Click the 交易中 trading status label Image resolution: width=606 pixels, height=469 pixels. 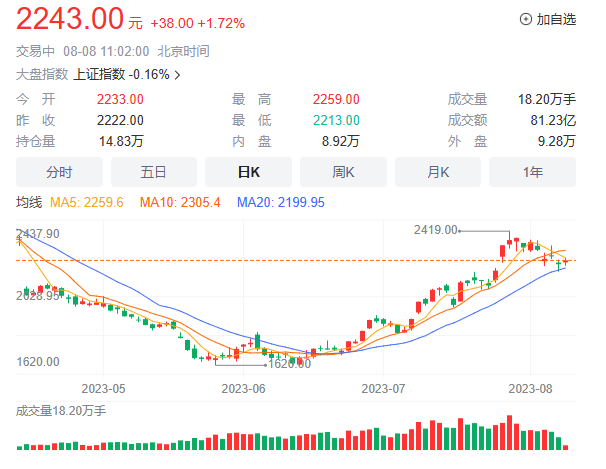35,51
